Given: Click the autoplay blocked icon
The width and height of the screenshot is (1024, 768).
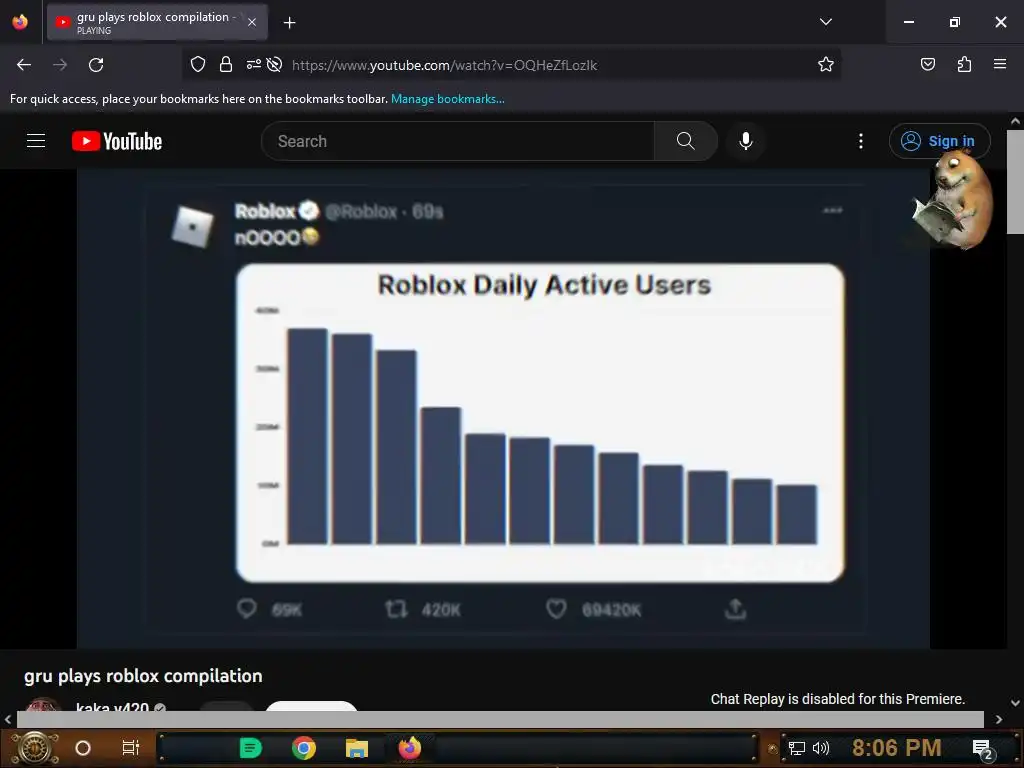Looking at the screenshot, I should tap(275, 64).
